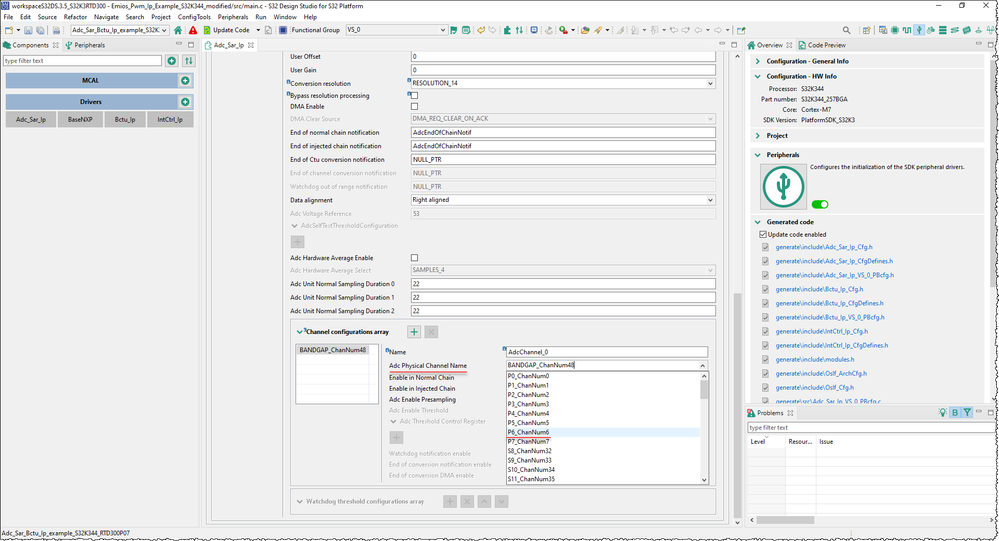Select the Bctu_Ip driver button

point(124,120)
